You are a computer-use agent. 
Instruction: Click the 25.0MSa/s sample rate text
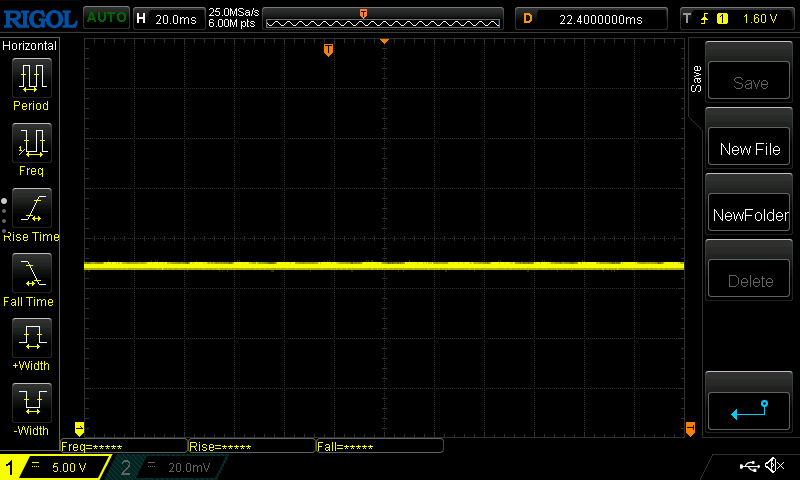[234, 12]
